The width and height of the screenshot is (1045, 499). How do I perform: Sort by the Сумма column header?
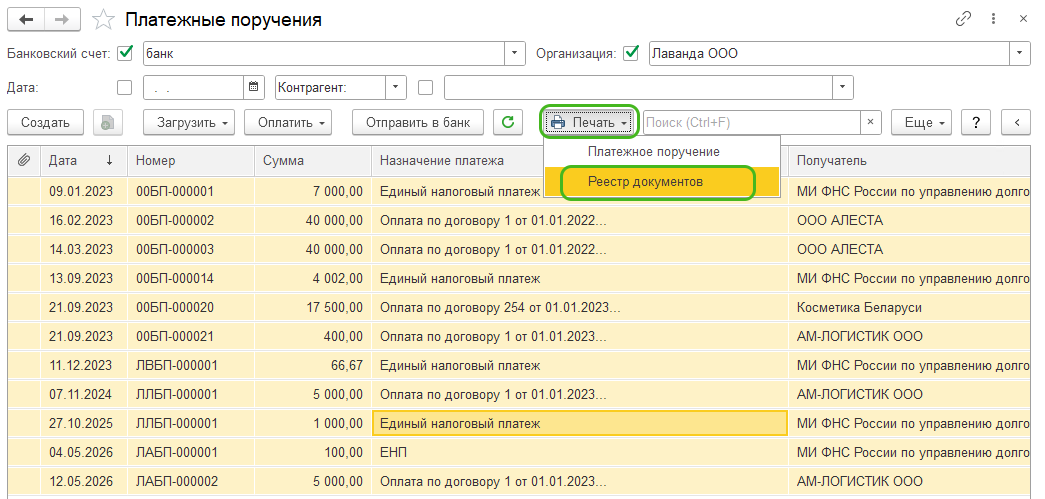click(x=313, y=161)
